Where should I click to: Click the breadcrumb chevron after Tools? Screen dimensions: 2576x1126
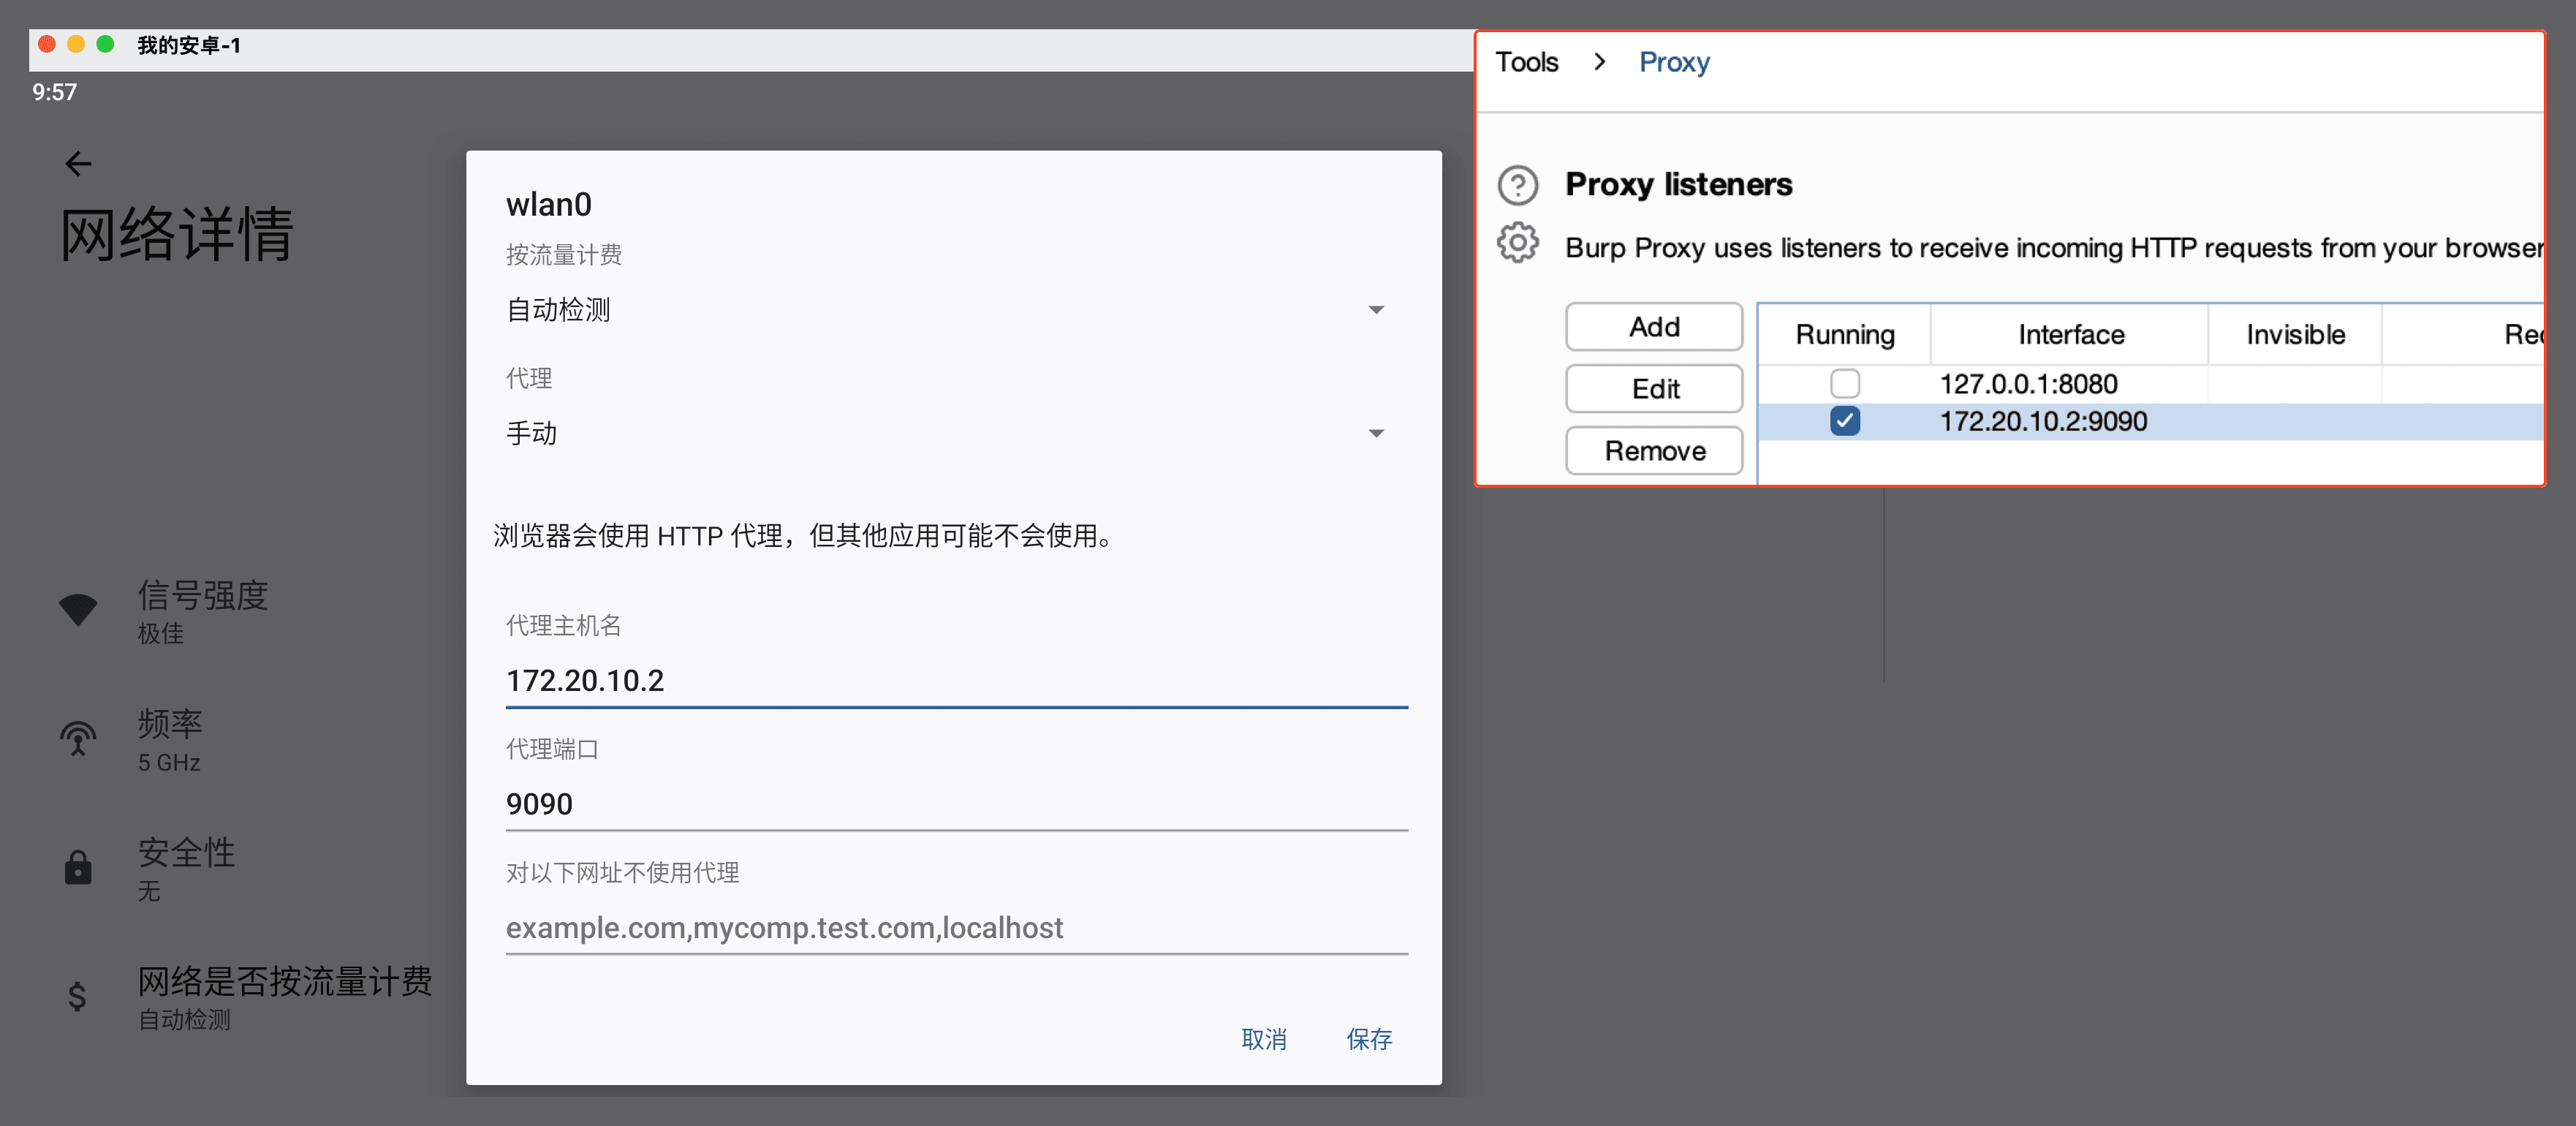(1599, 62)
